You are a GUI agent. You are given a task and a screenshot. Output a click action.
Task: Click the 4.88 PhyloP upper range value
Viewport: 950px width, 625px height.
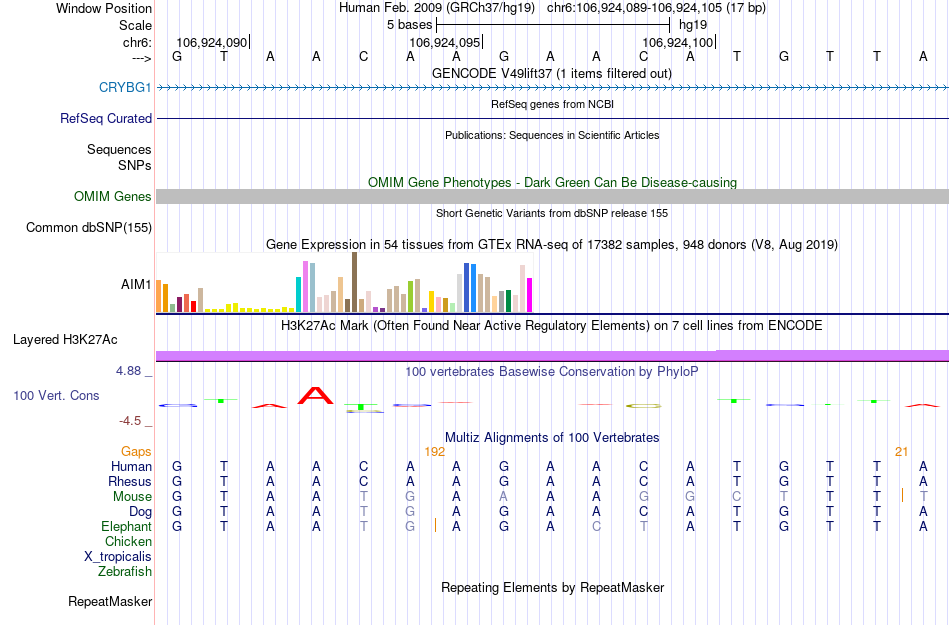click(128, 371)
